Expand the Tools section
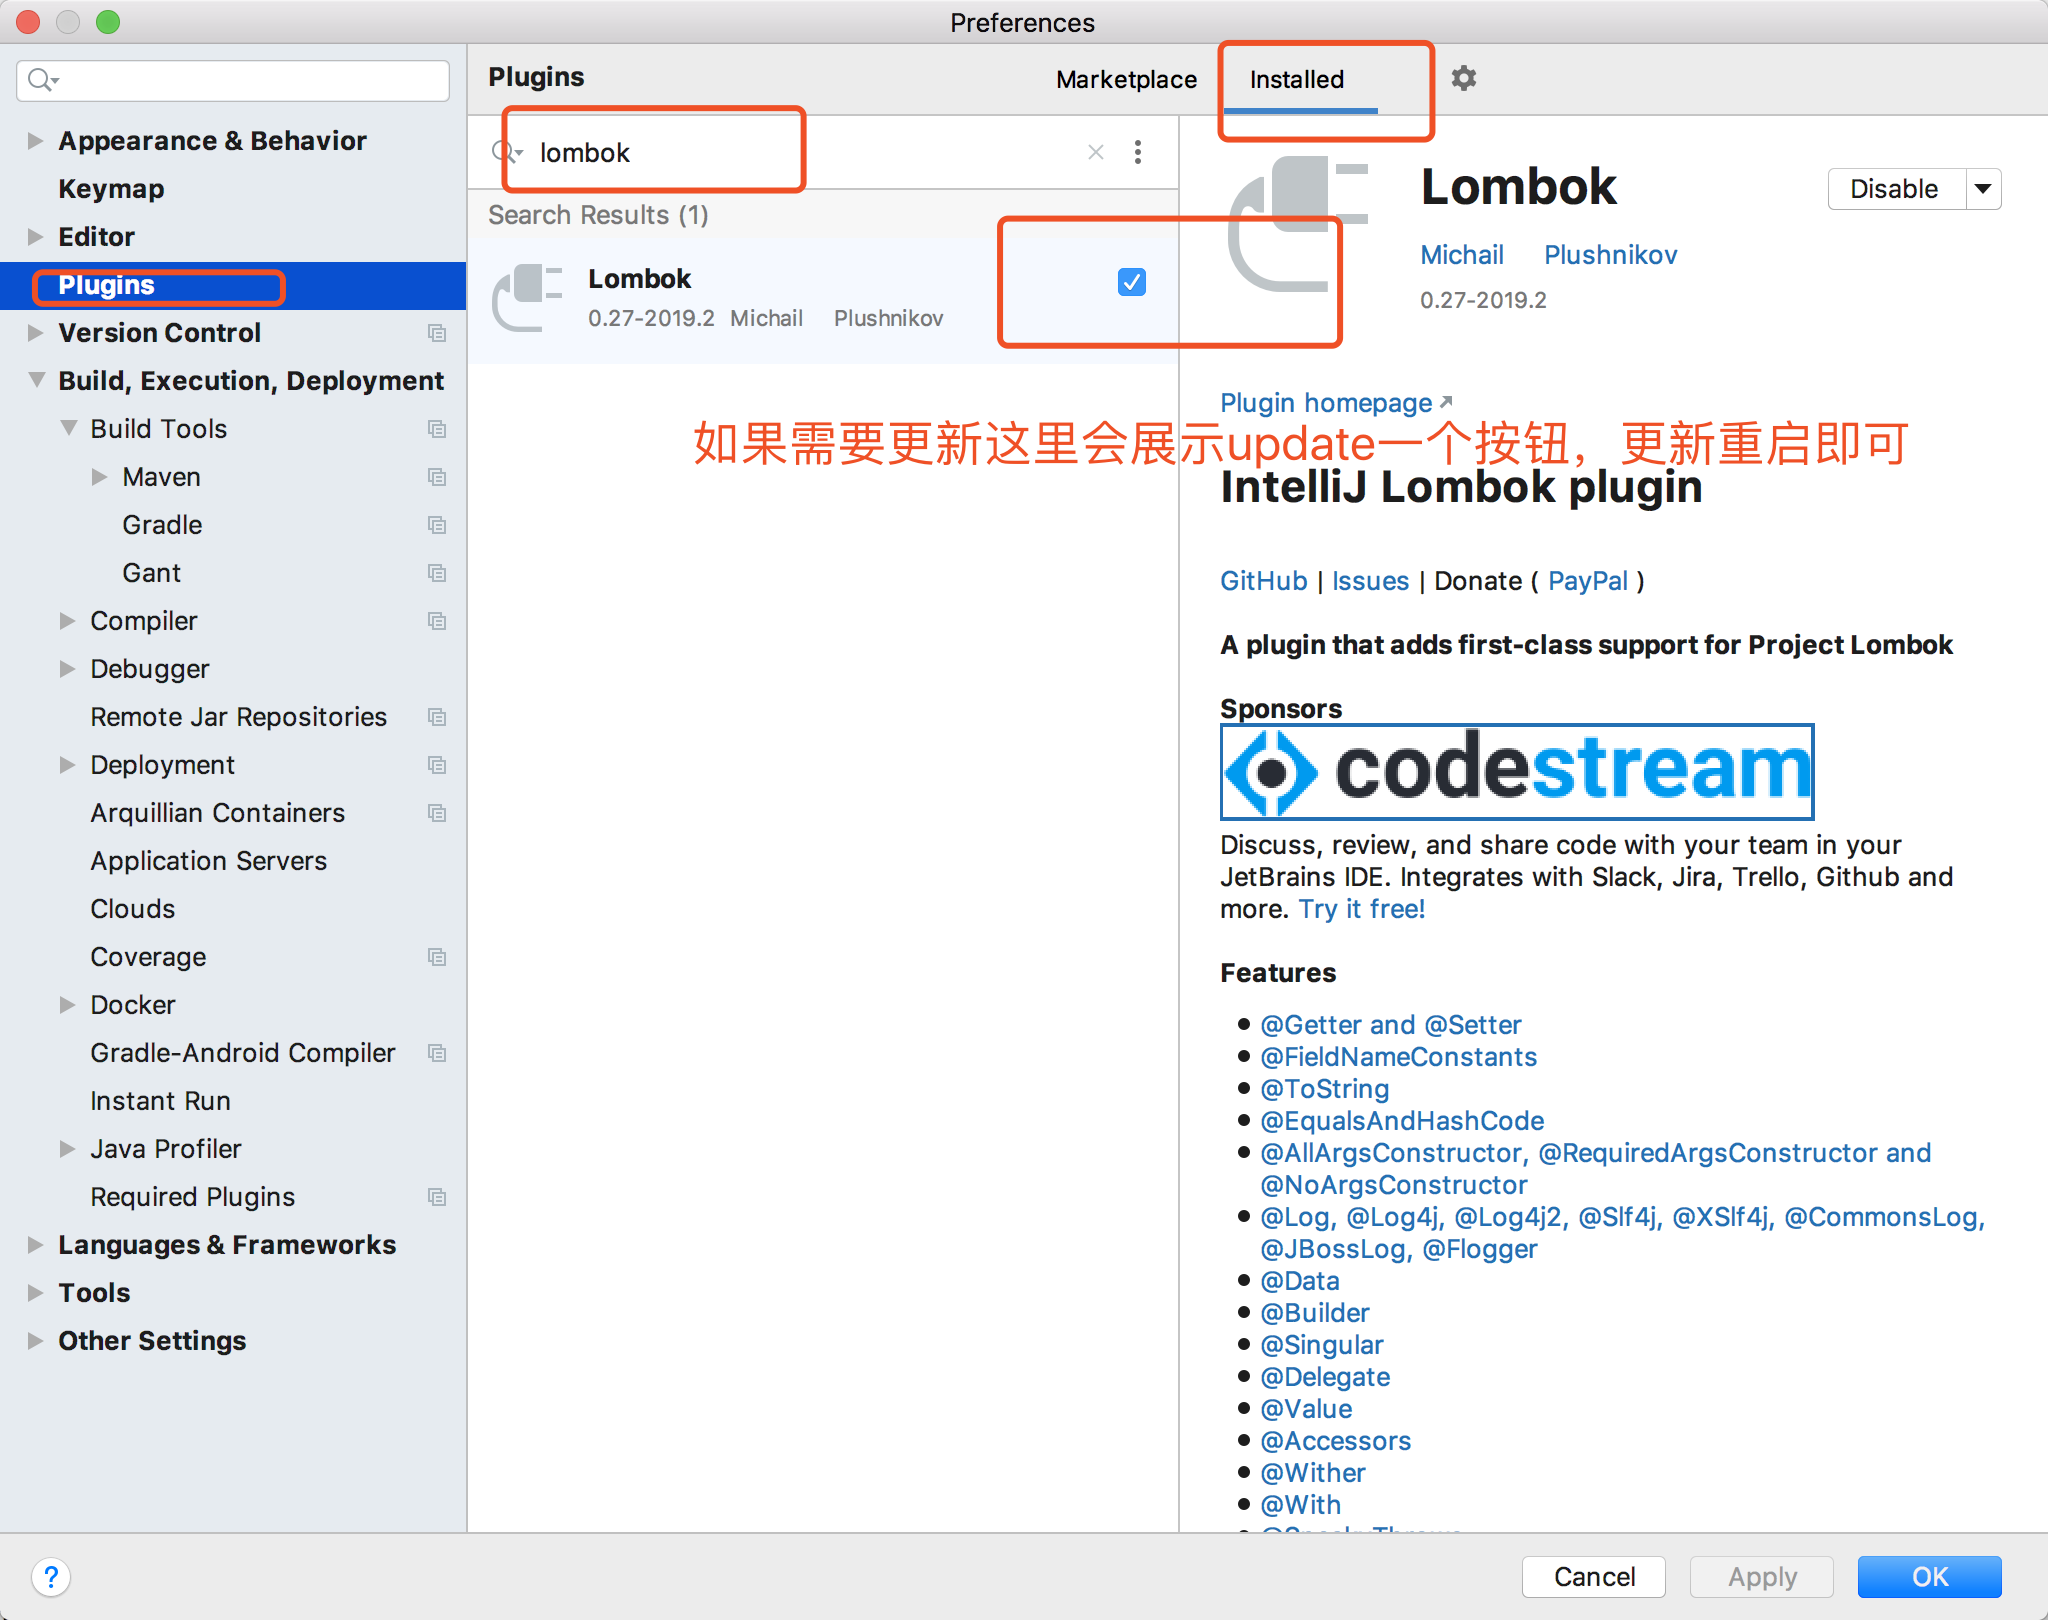This screenshot has width=2048, height=1620. 35,1293
